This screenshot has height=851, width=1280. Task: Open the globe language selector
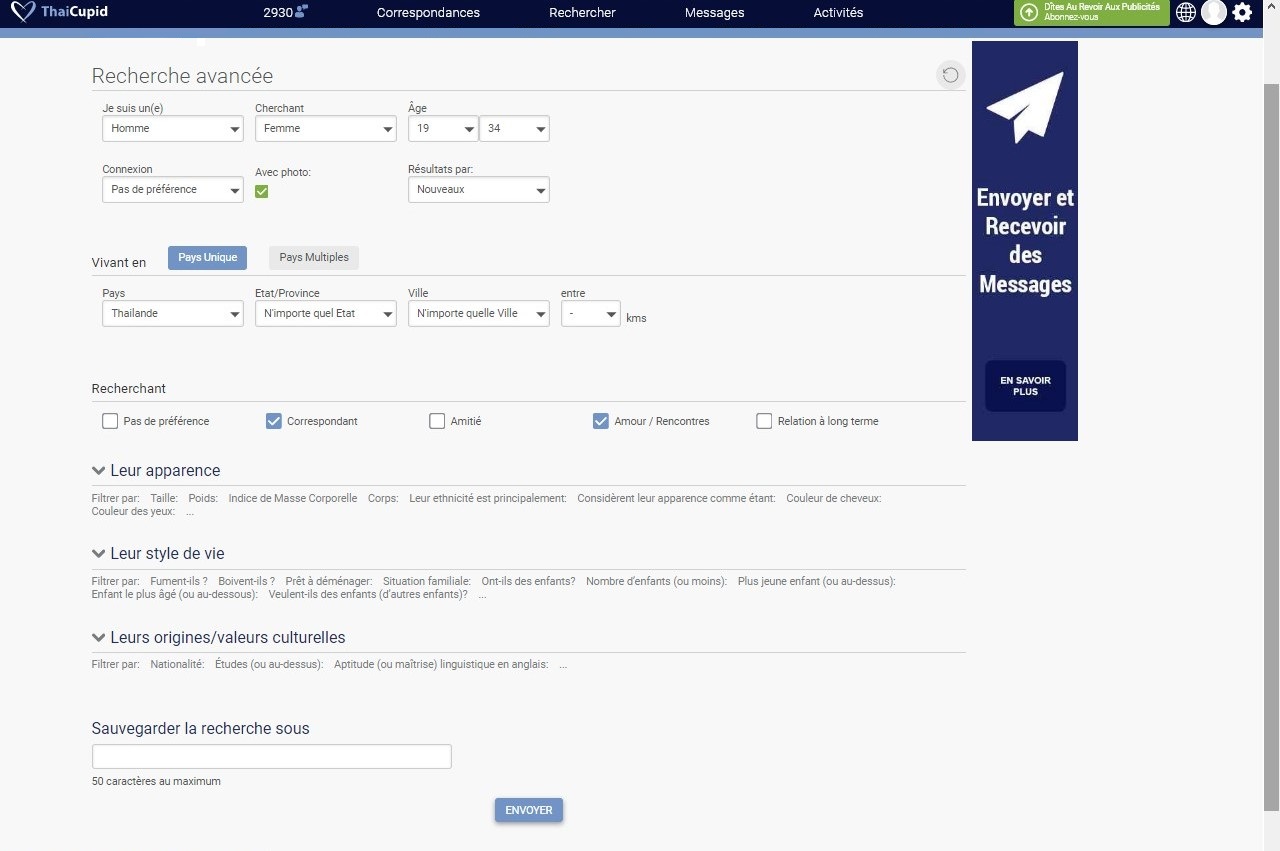(1186, 13)
